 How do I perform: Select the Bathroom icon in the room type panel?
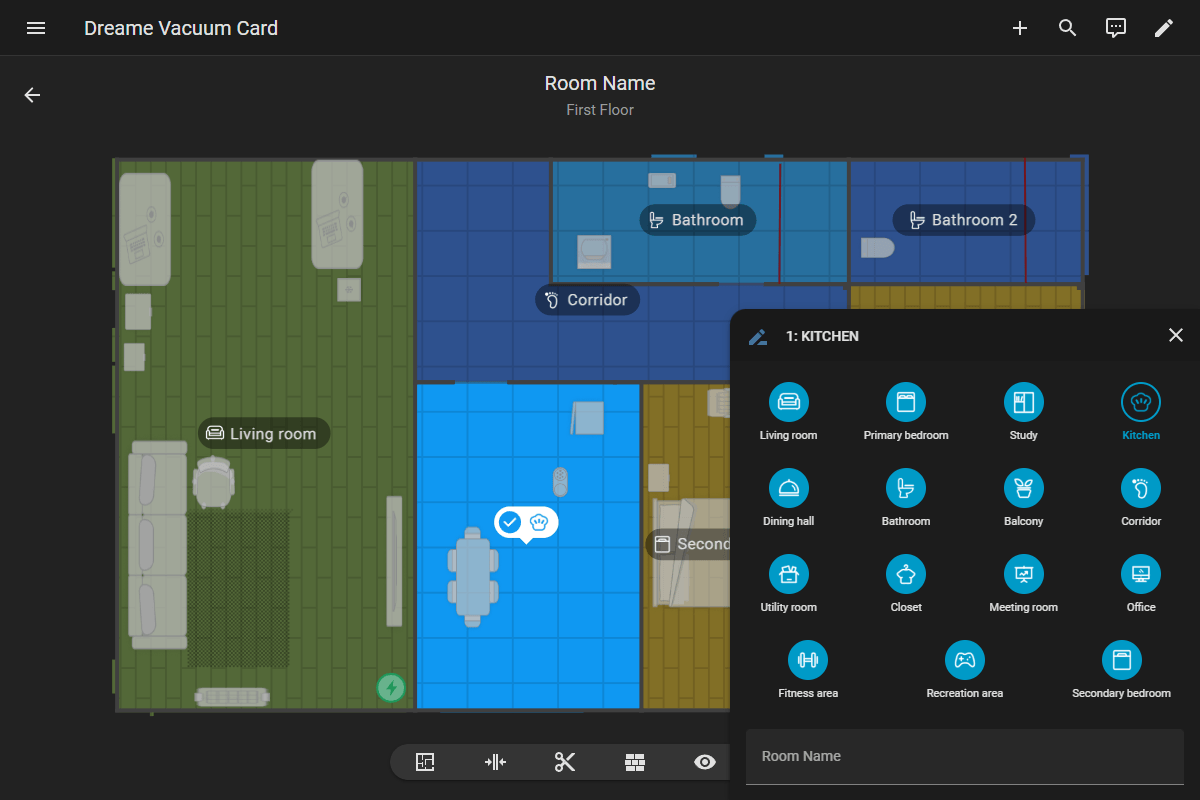point(906,488)
